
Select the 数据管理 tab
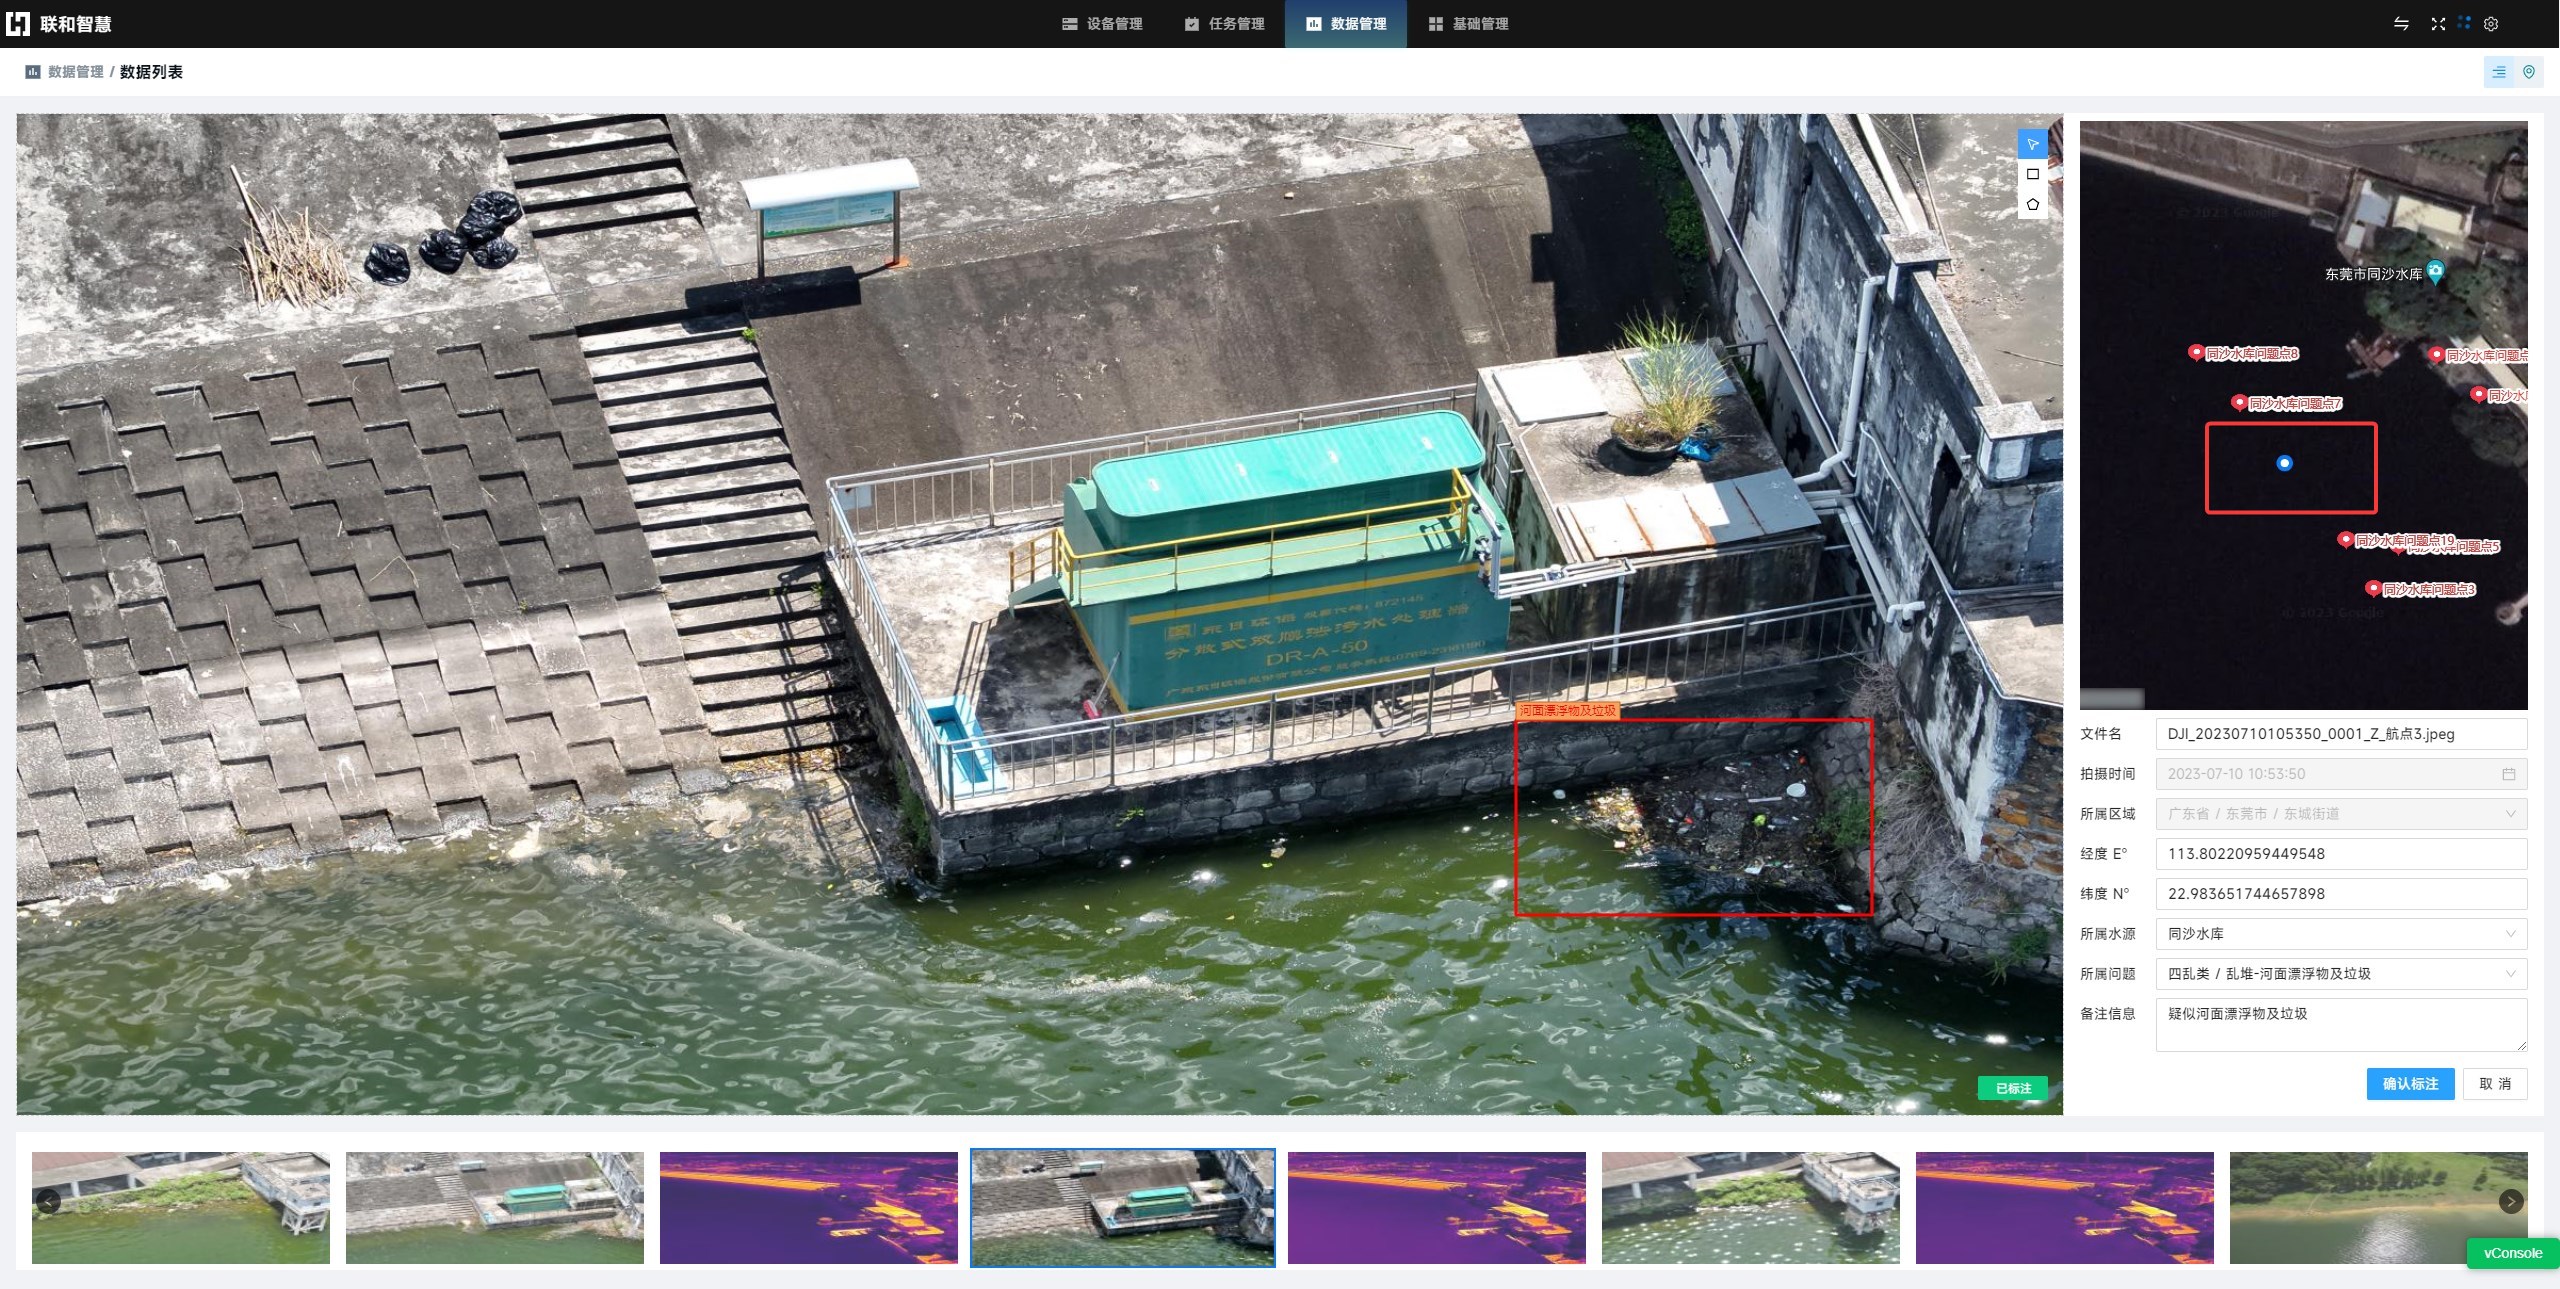click(1346, 24)
